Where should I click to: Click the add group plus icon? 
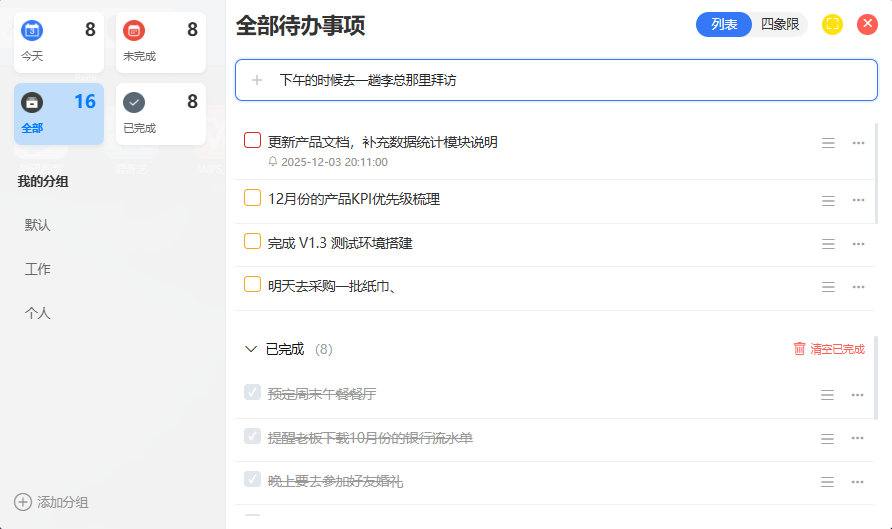point(23,502)
